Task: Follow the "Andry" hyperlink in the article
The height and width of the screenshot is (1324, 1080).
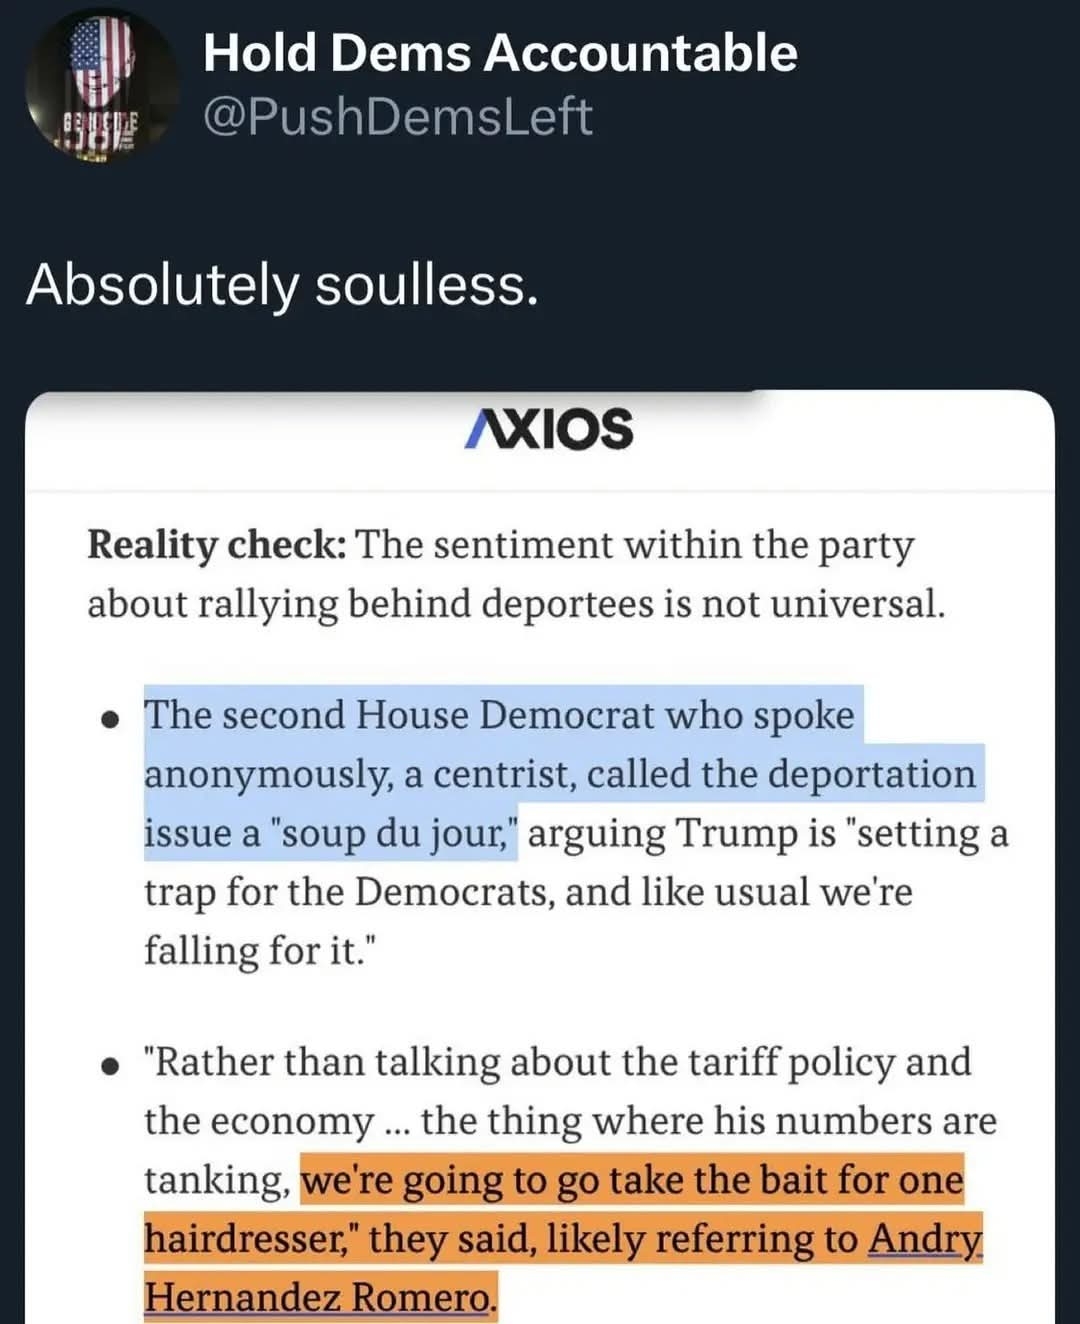Action: [x=925, y=1239]
